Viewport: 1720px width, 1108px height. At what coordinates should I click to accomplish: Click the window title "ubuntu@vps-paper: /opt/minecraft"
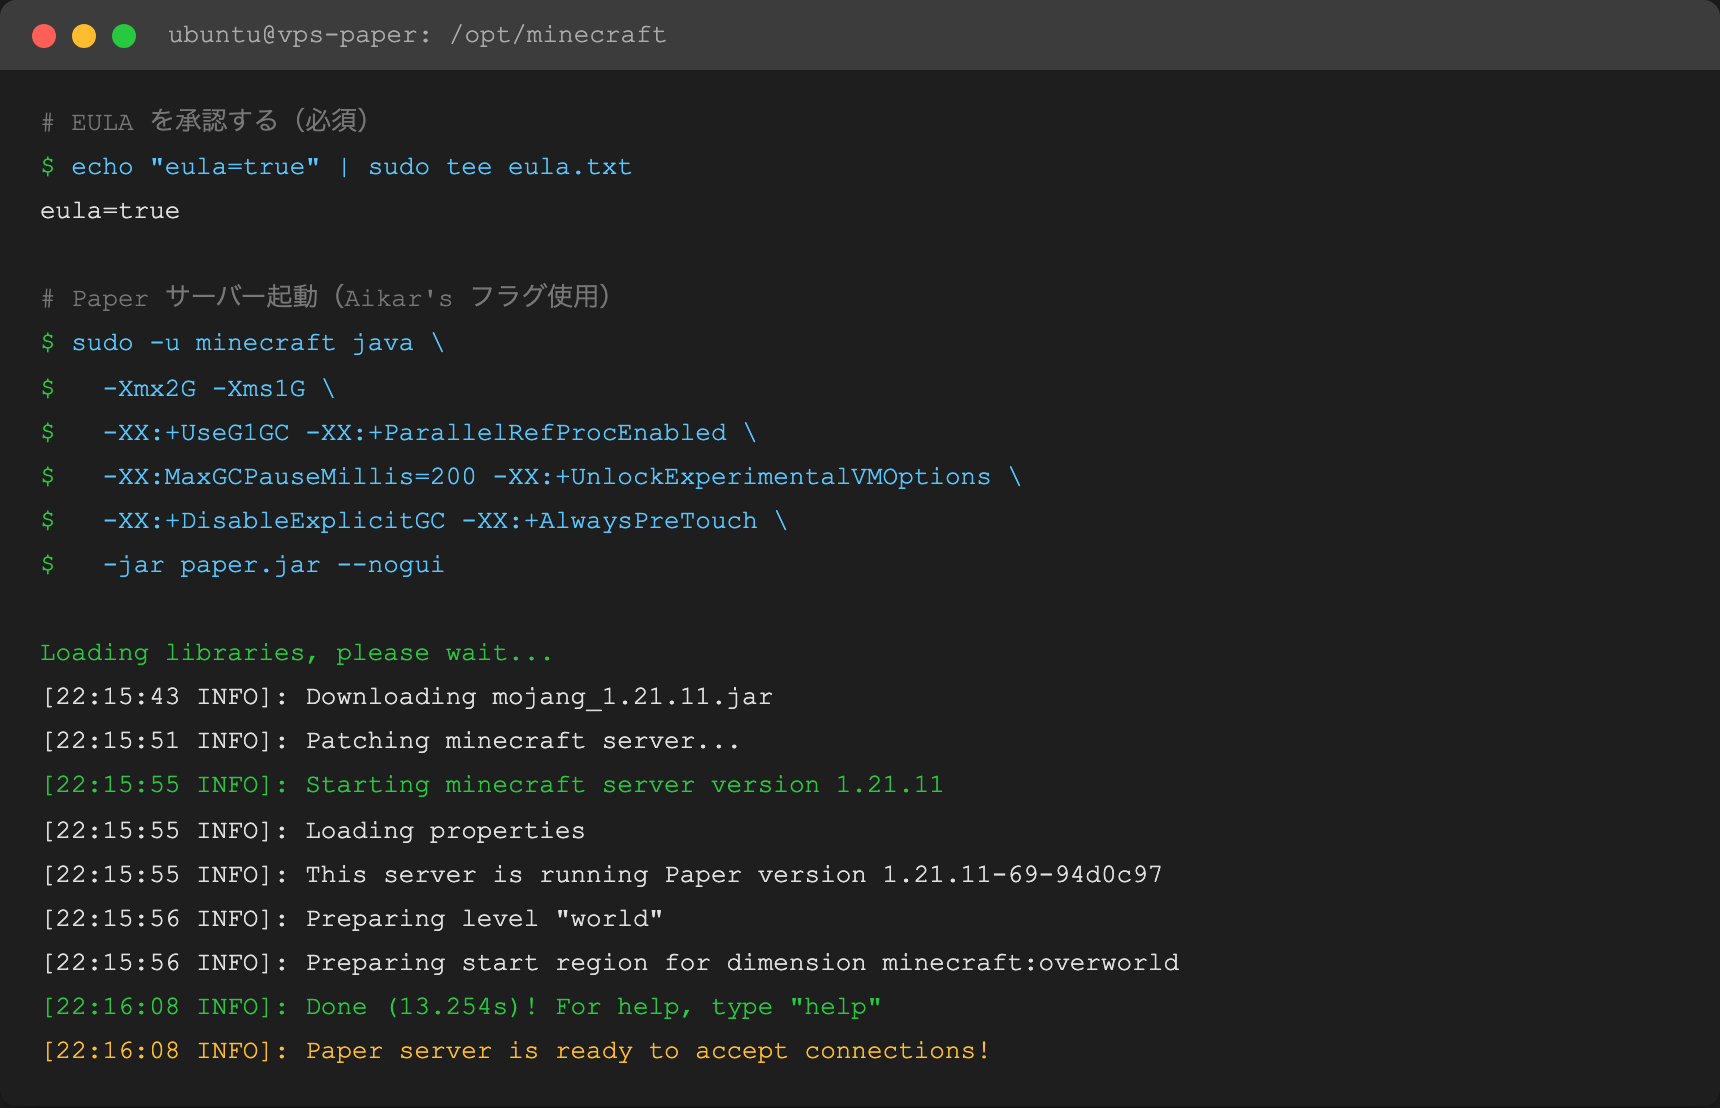(x=417, y=35)
